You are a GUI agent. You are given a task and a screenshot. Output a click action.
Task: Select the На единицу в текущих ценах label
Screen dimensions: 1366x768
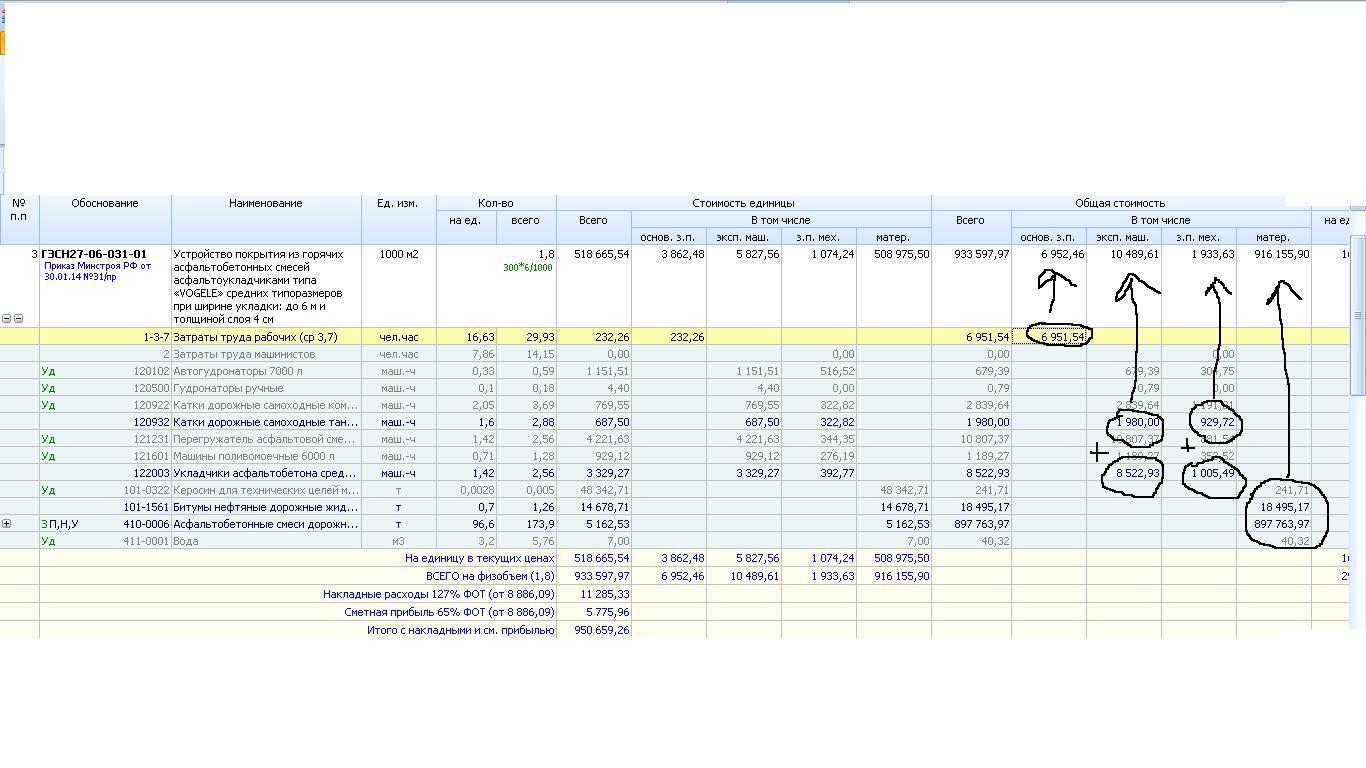coord(479,558)
